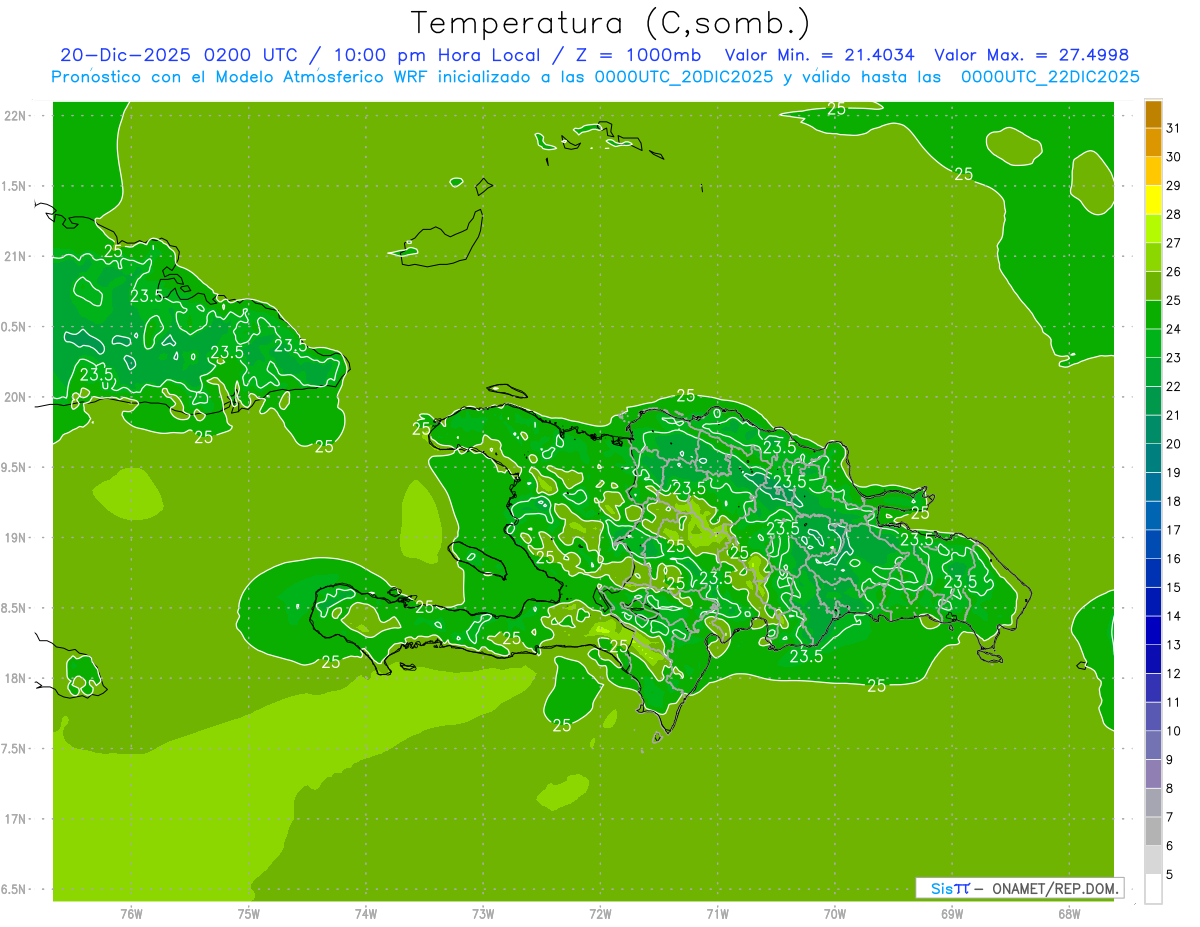Click the 72W longitude axis label
The image size is (1200, 927).
(600, 913)
